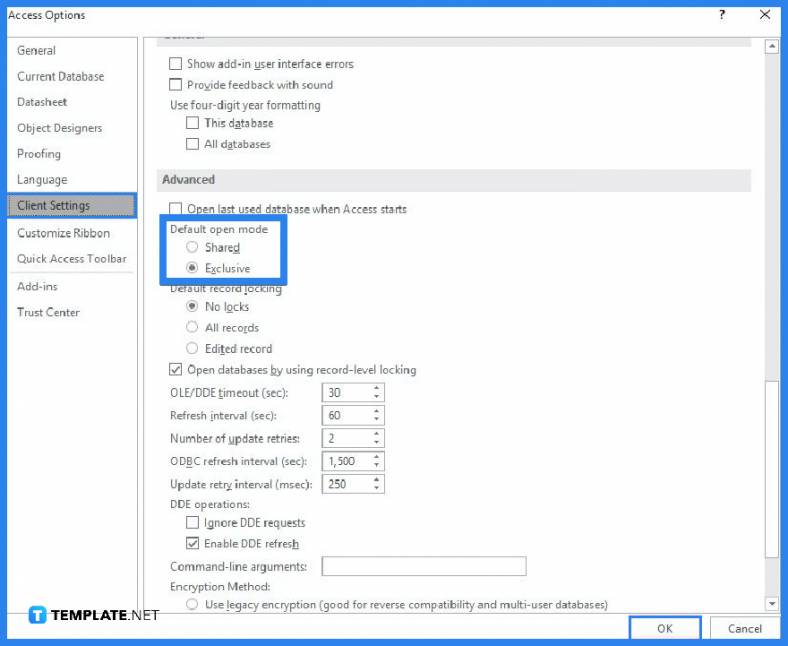Image resolution: width=788 pixels, height=646 pixels.
Task: Increase the OLE/DDE timeout value
Action: [x=376, y=389]
